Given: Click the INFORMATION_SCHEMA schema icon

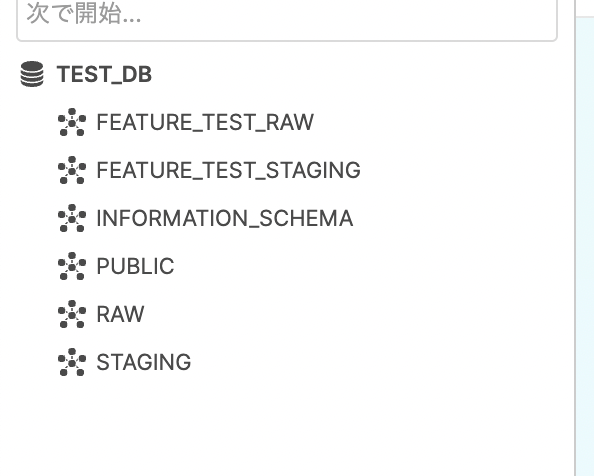Looking at the screenshot, I should [72, 218].
